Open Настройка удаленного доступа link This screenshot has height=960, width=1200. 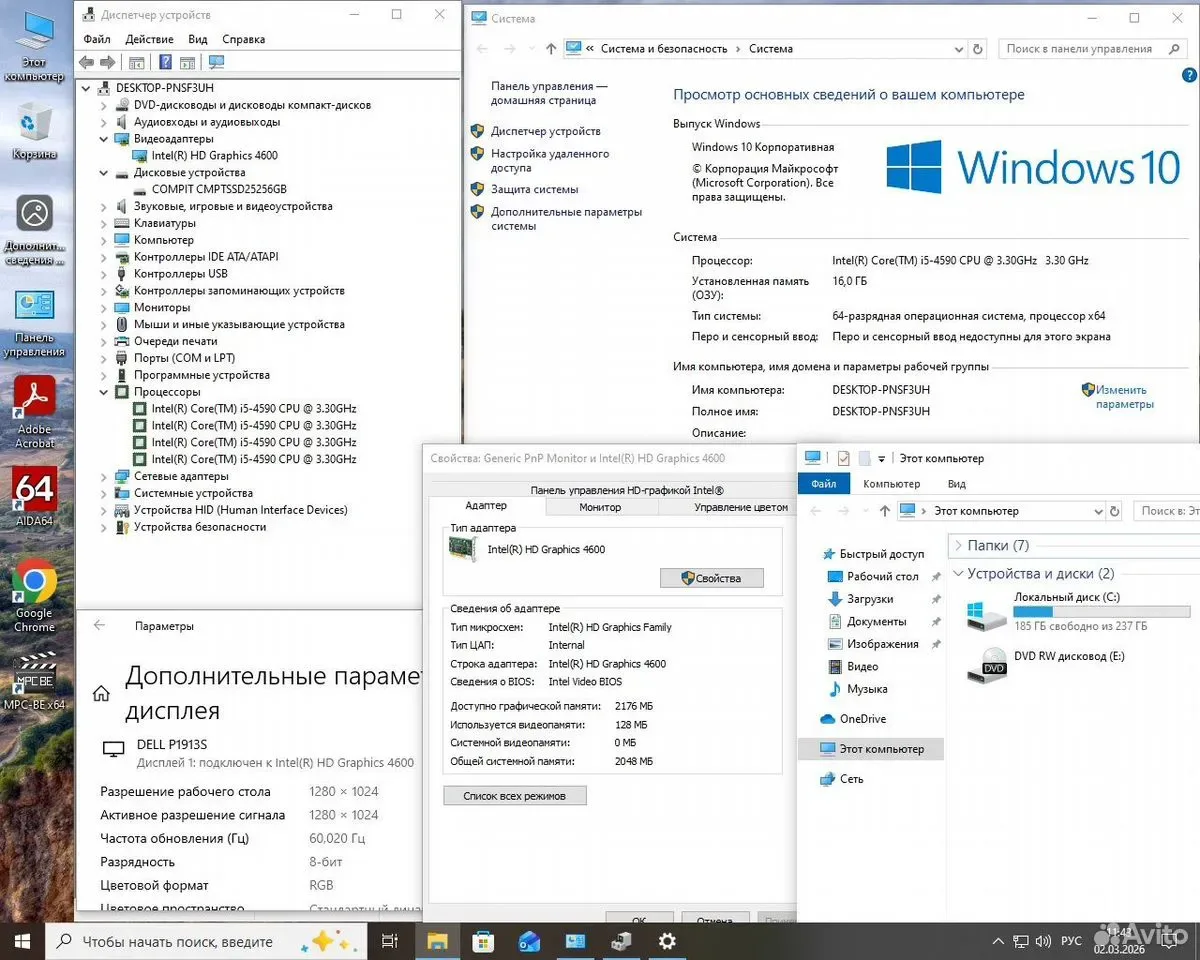click(549, 161)
